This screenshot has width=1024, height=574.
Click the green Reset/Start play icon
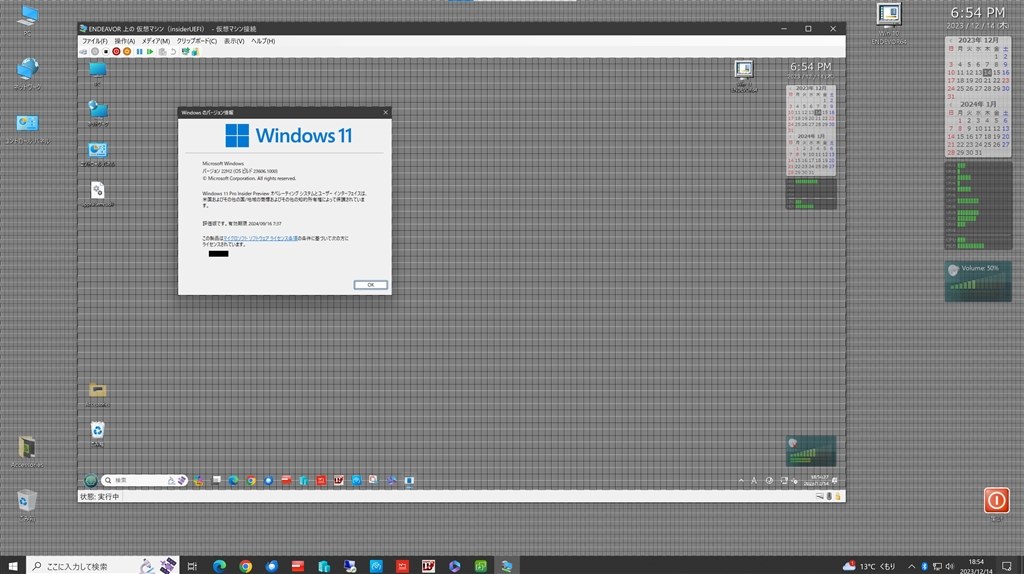coord(150,52)
